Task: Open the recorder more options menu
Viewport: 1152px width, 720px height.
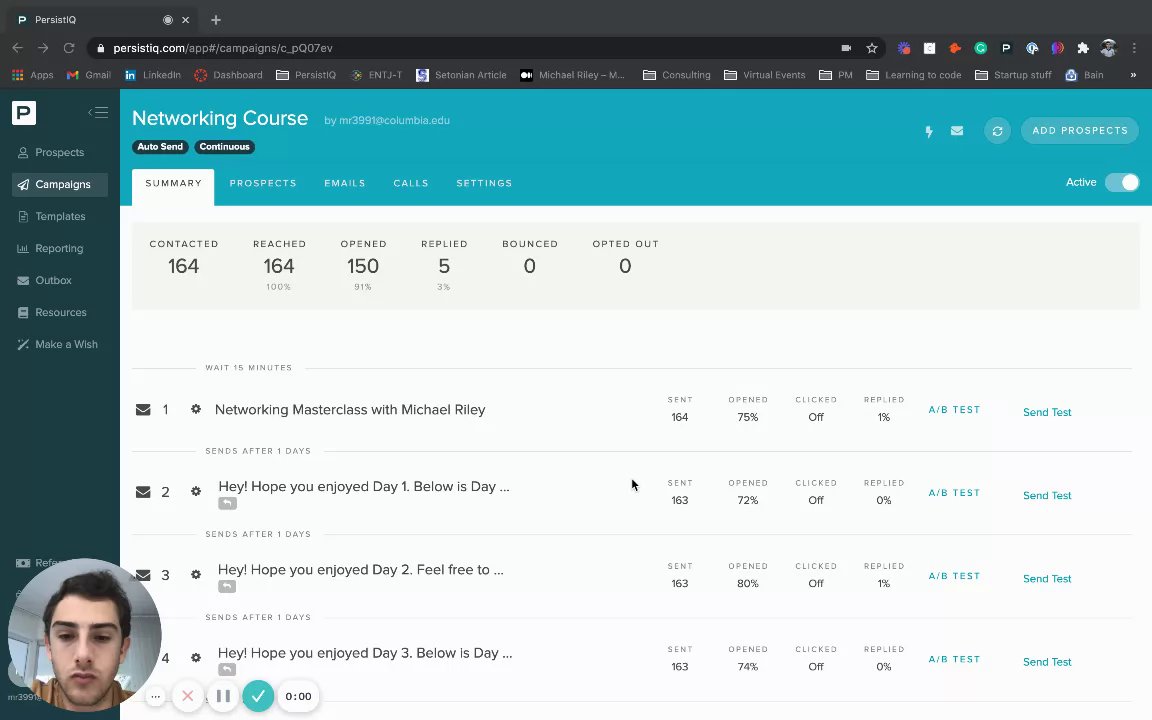Action: coord(155,696)
